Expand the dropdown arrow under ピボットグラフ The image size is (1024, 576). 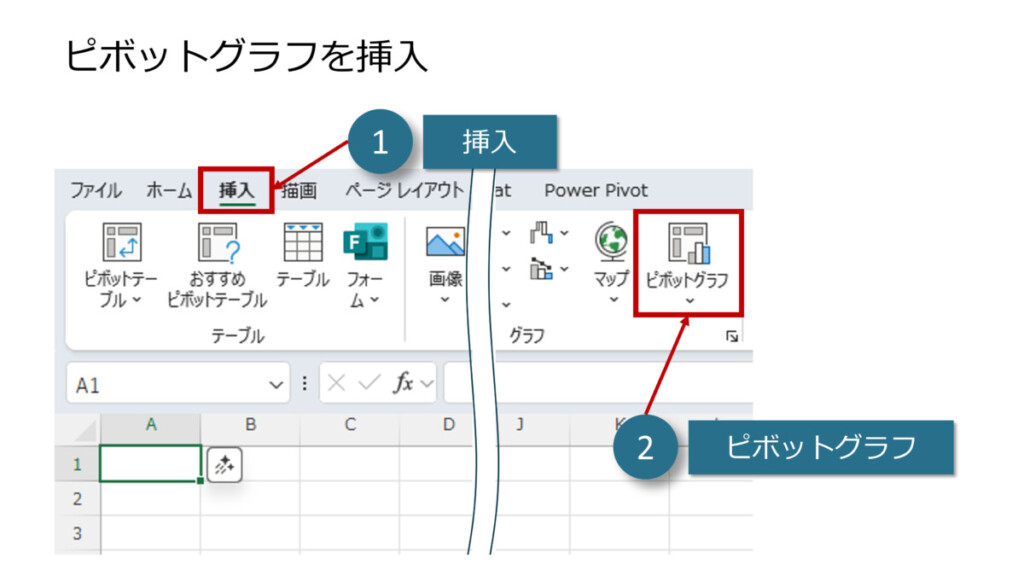pos(688,301)
